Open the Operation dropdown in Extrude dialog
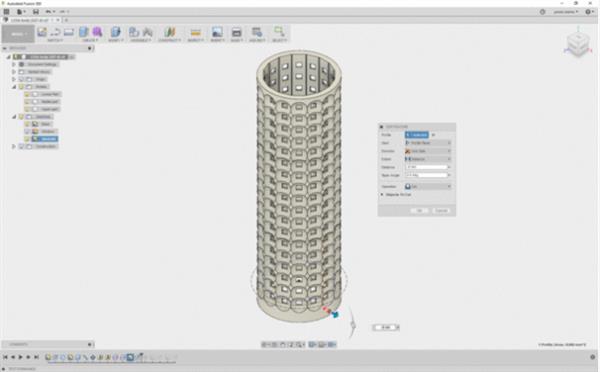The height and width of the screenshot is (372, 600). pyautogui.click(x=428, y=186)
